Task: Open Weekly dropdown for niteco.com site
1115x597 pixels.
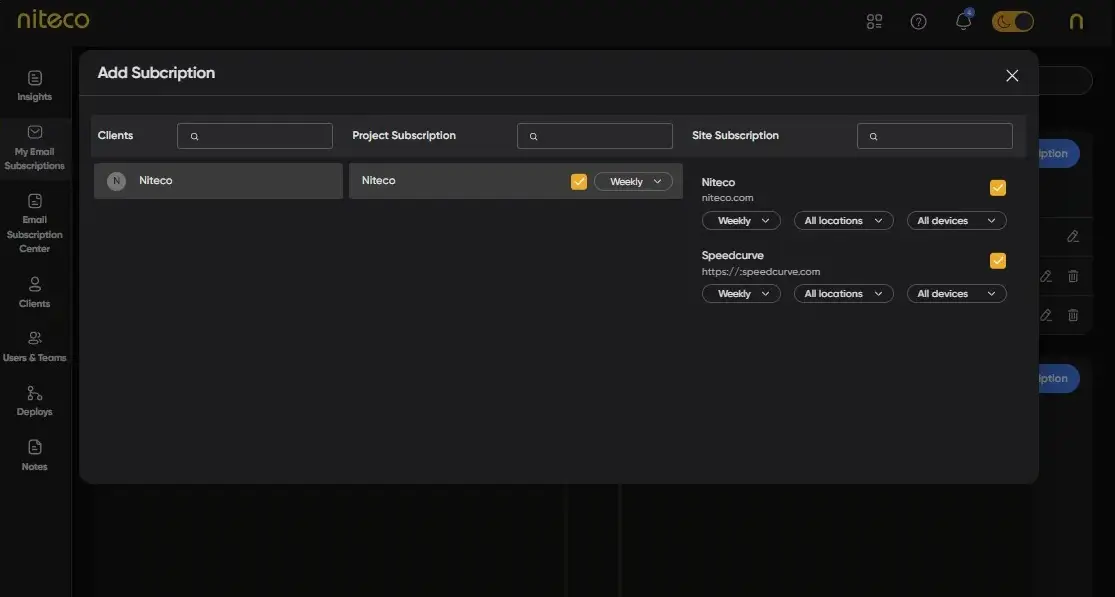Action: pyautogui.click(x=741, y=220)
